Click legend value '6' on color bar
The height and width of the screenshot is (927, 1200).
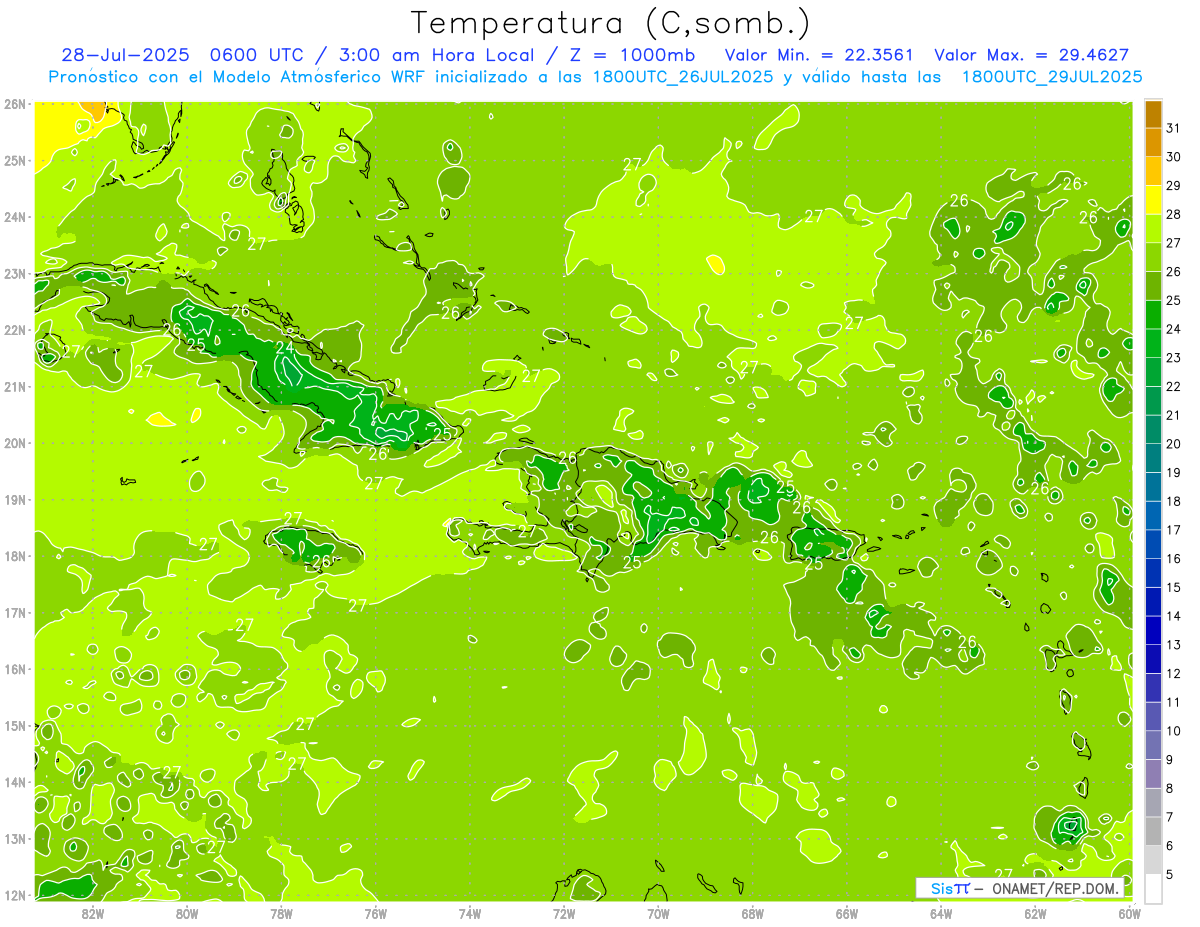[x=1171, y=846]
